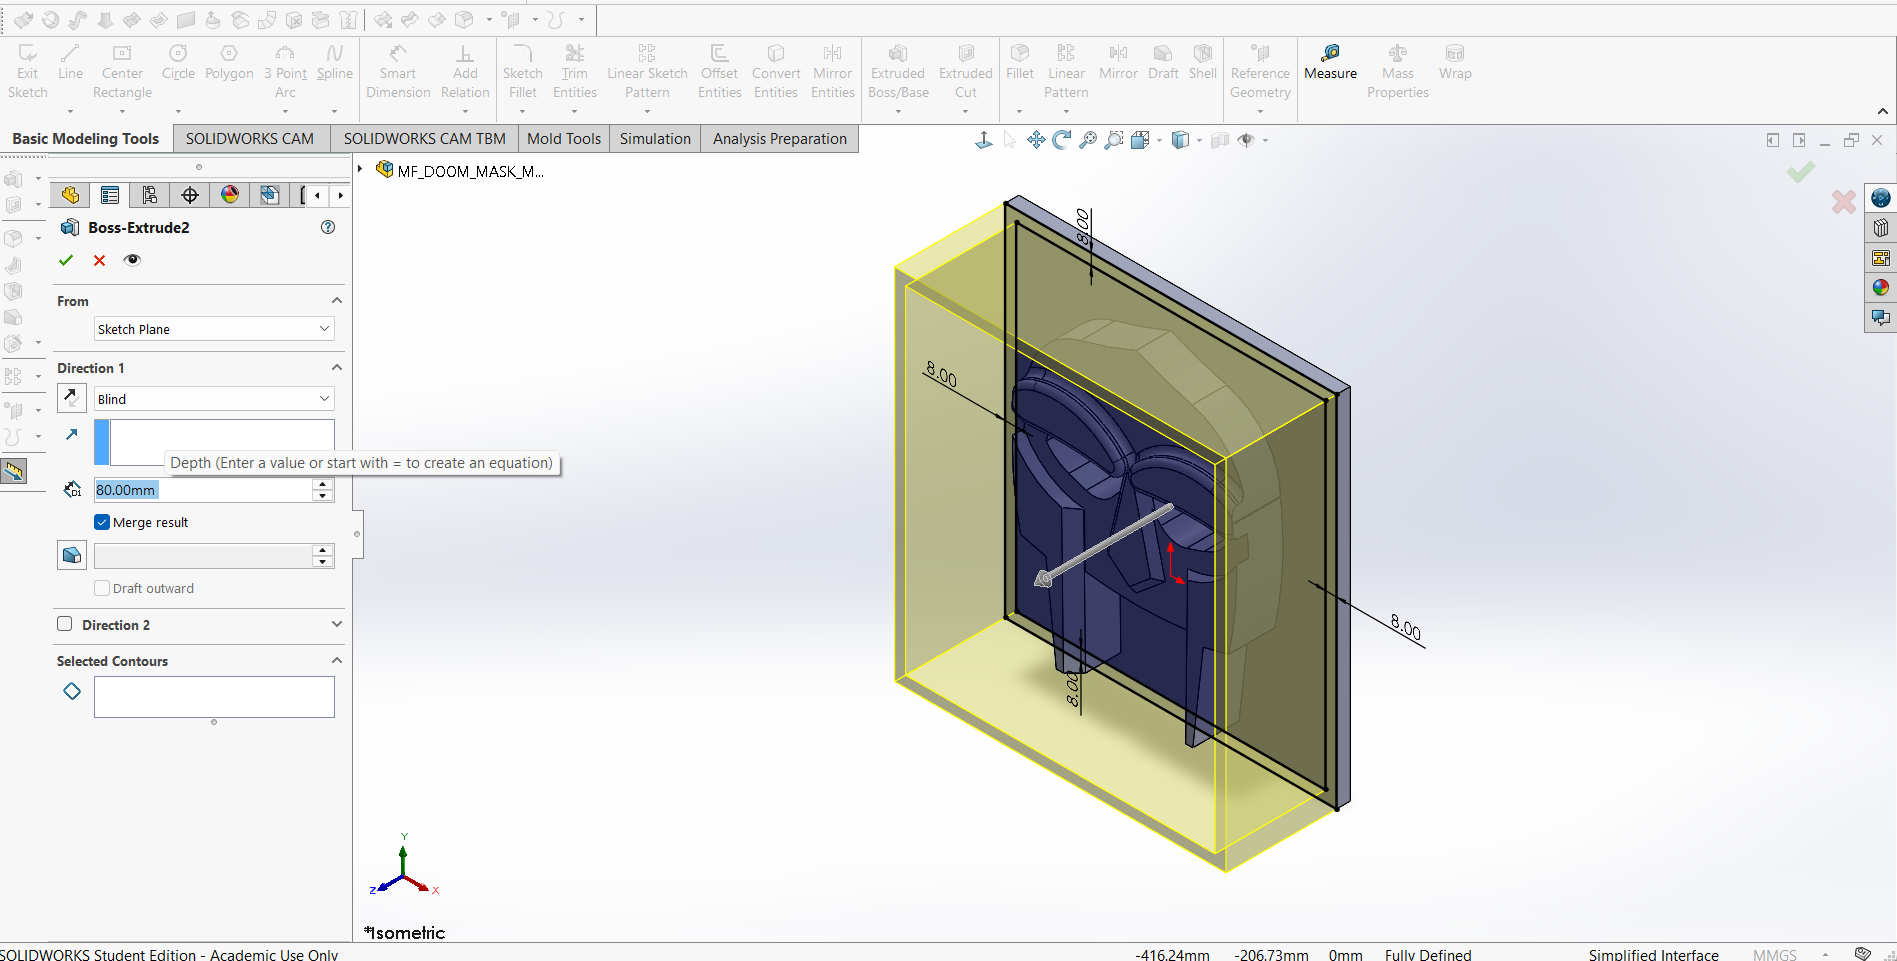Collapse the CommandManager ribbon chevron
The height and width of the screenshot is (961, 1897).
pos(1882,111)
